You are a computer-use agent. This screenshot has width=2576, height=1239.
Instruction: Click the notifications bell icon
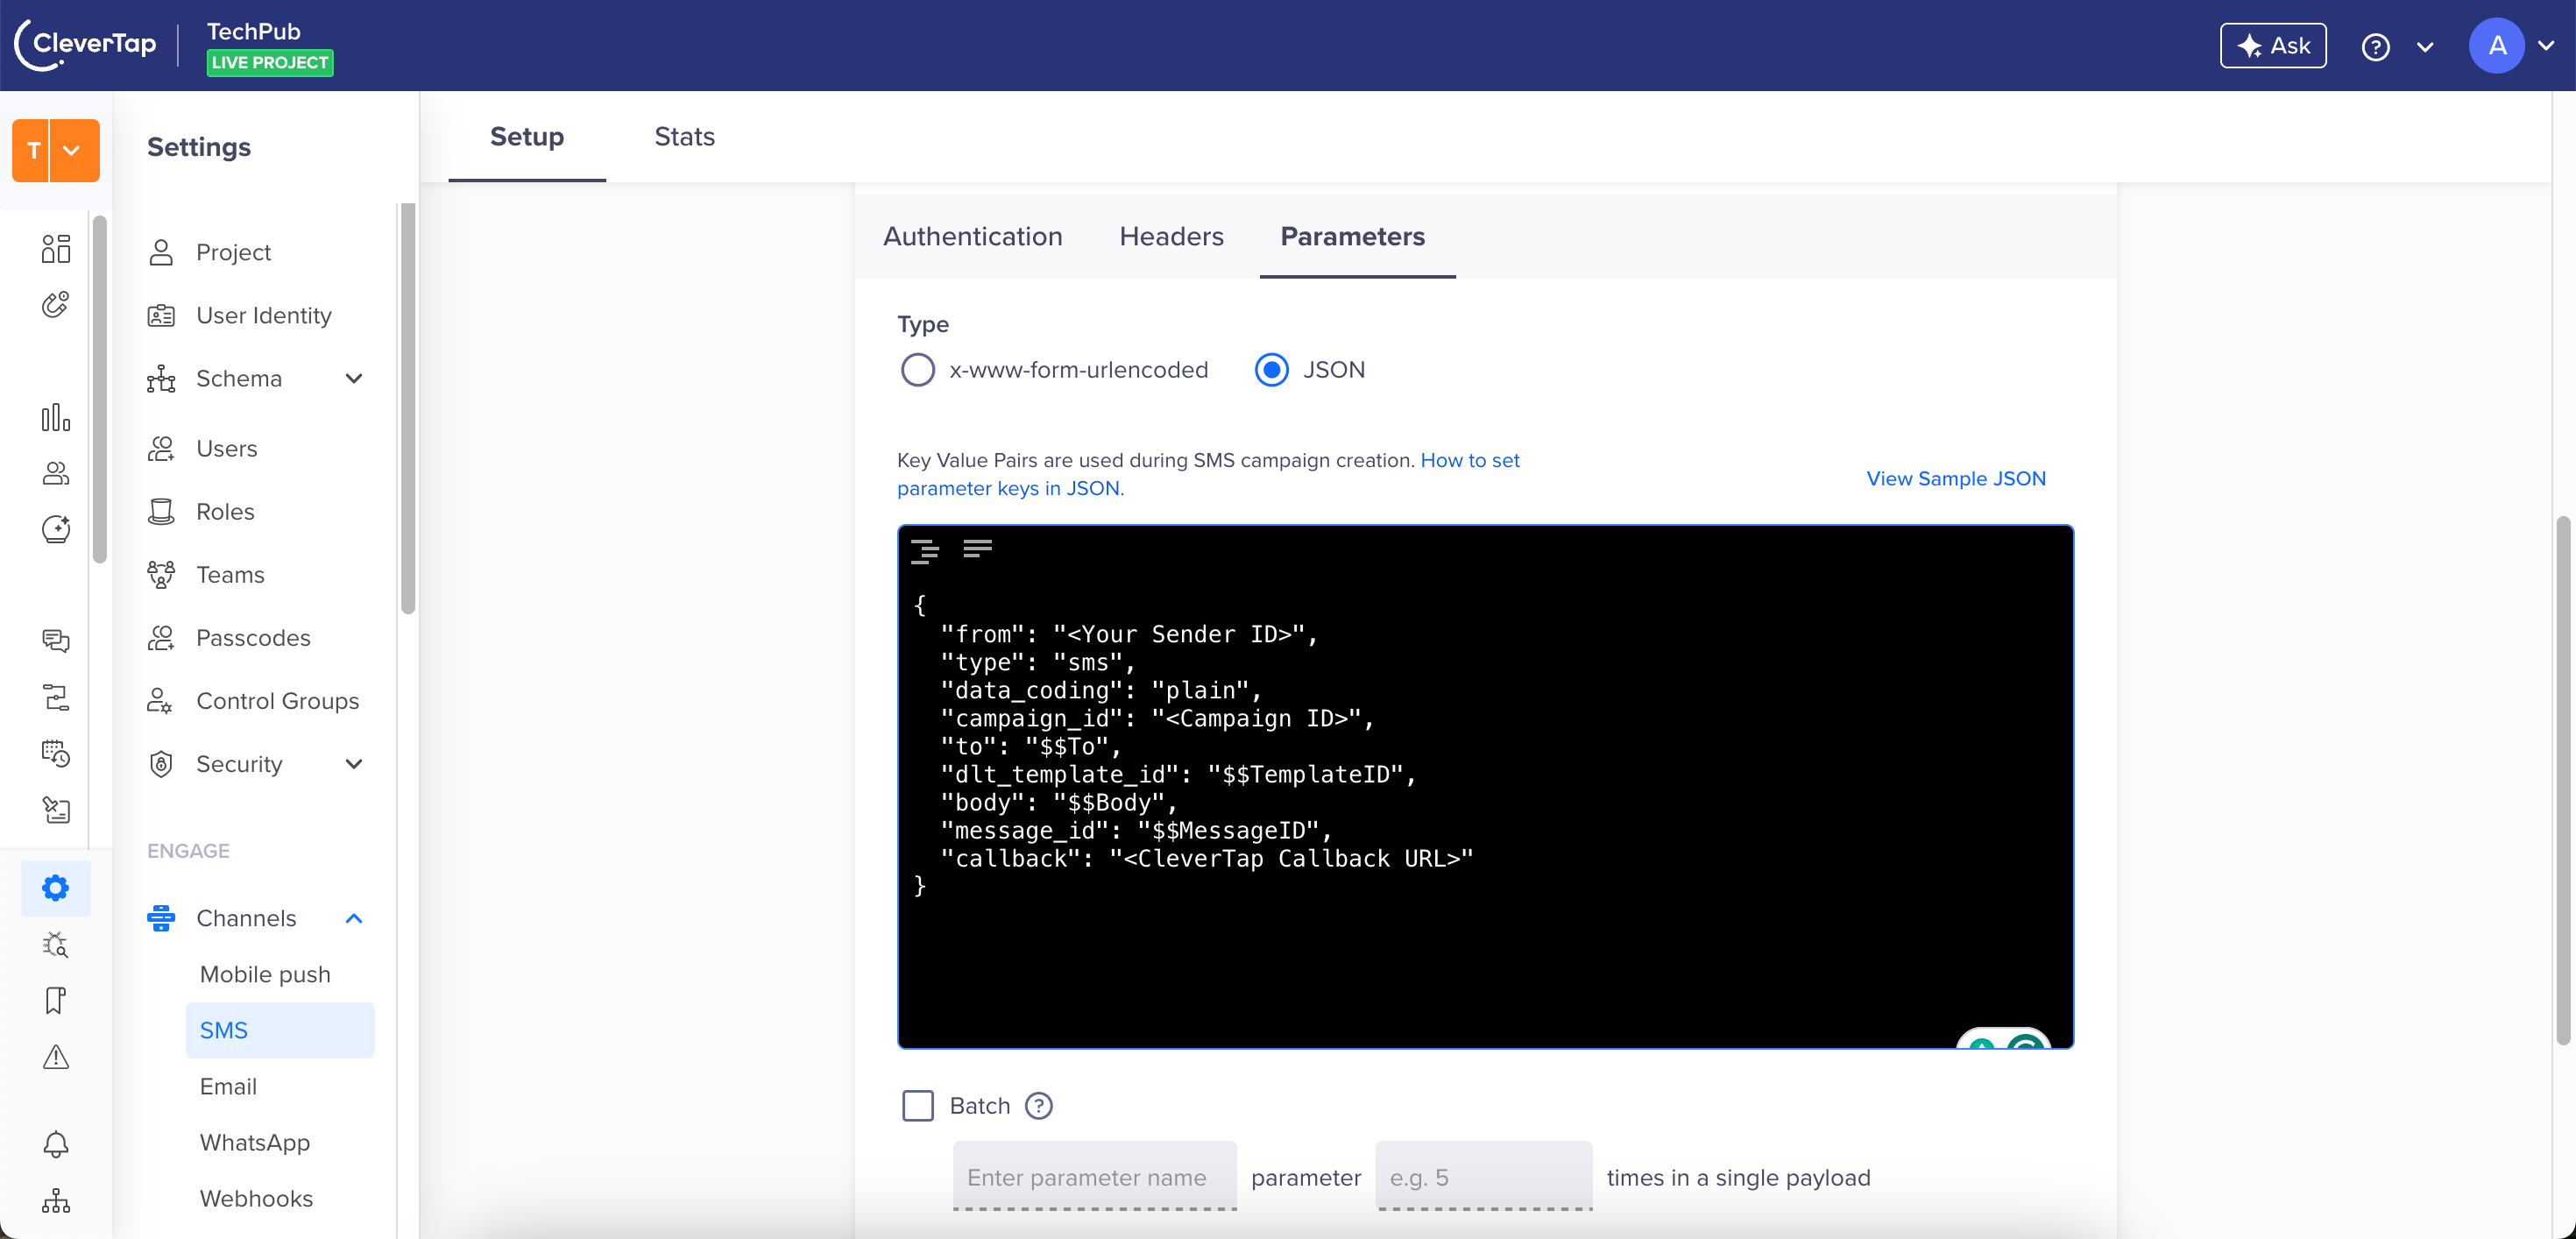click(56, 1144)
